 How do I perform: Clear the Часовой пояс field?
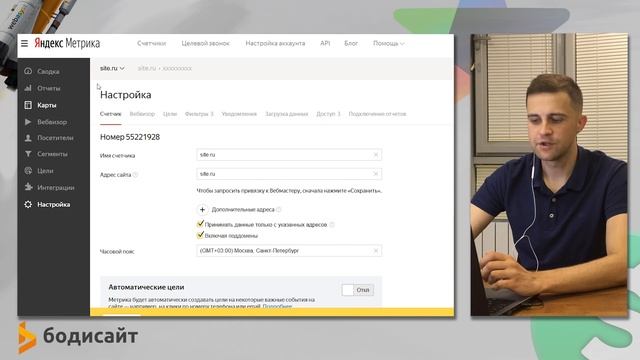[x=376, y=251]
